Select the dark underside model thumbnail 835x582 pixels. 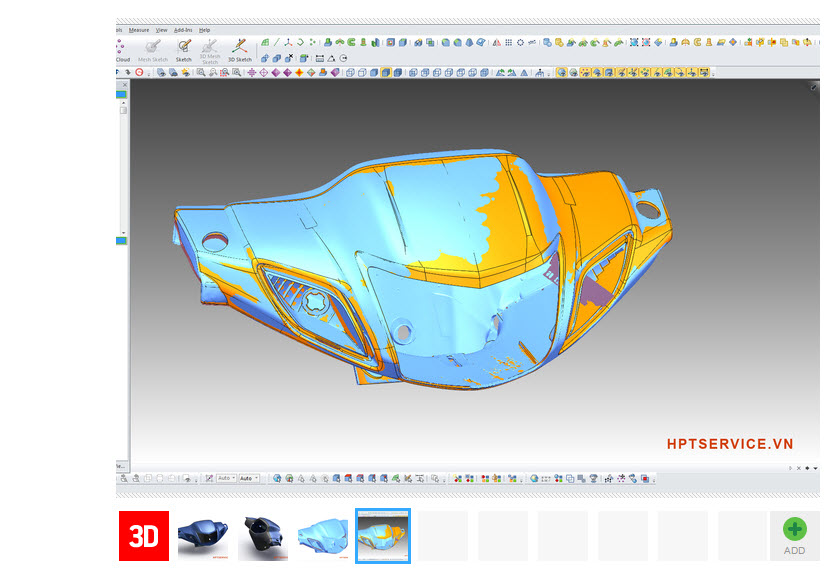tap(263, 536)
